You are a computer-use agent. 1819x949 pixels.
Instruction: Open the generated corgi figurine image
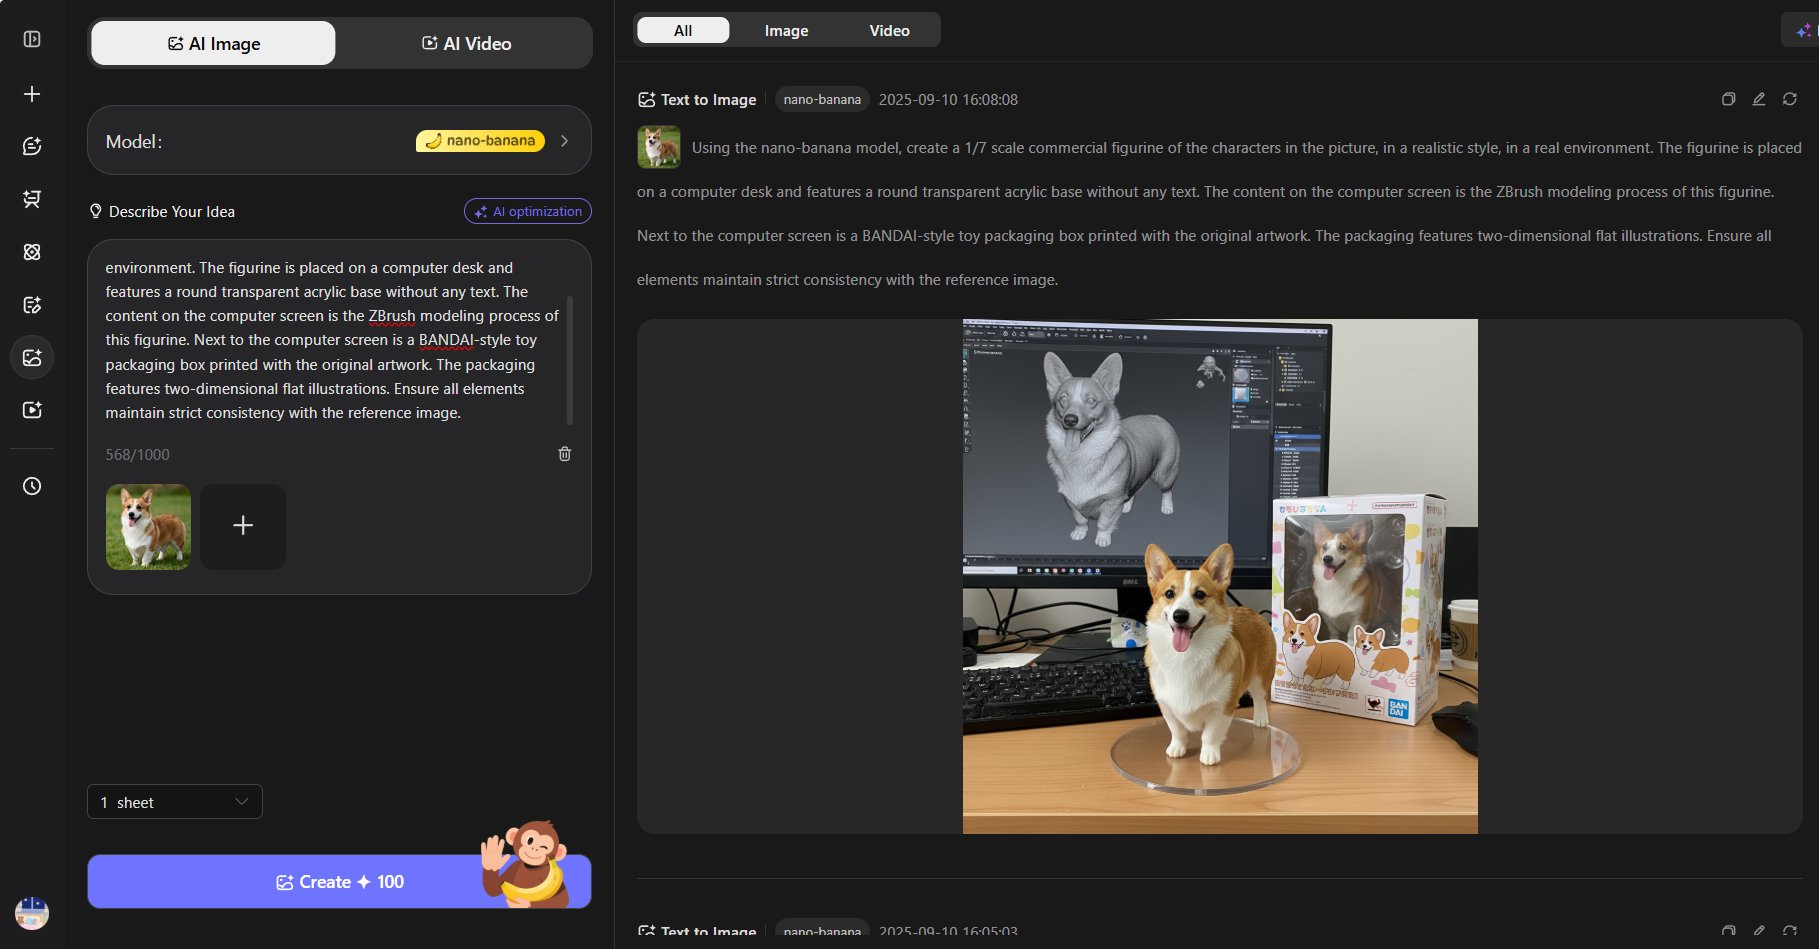coord(1220,576)
